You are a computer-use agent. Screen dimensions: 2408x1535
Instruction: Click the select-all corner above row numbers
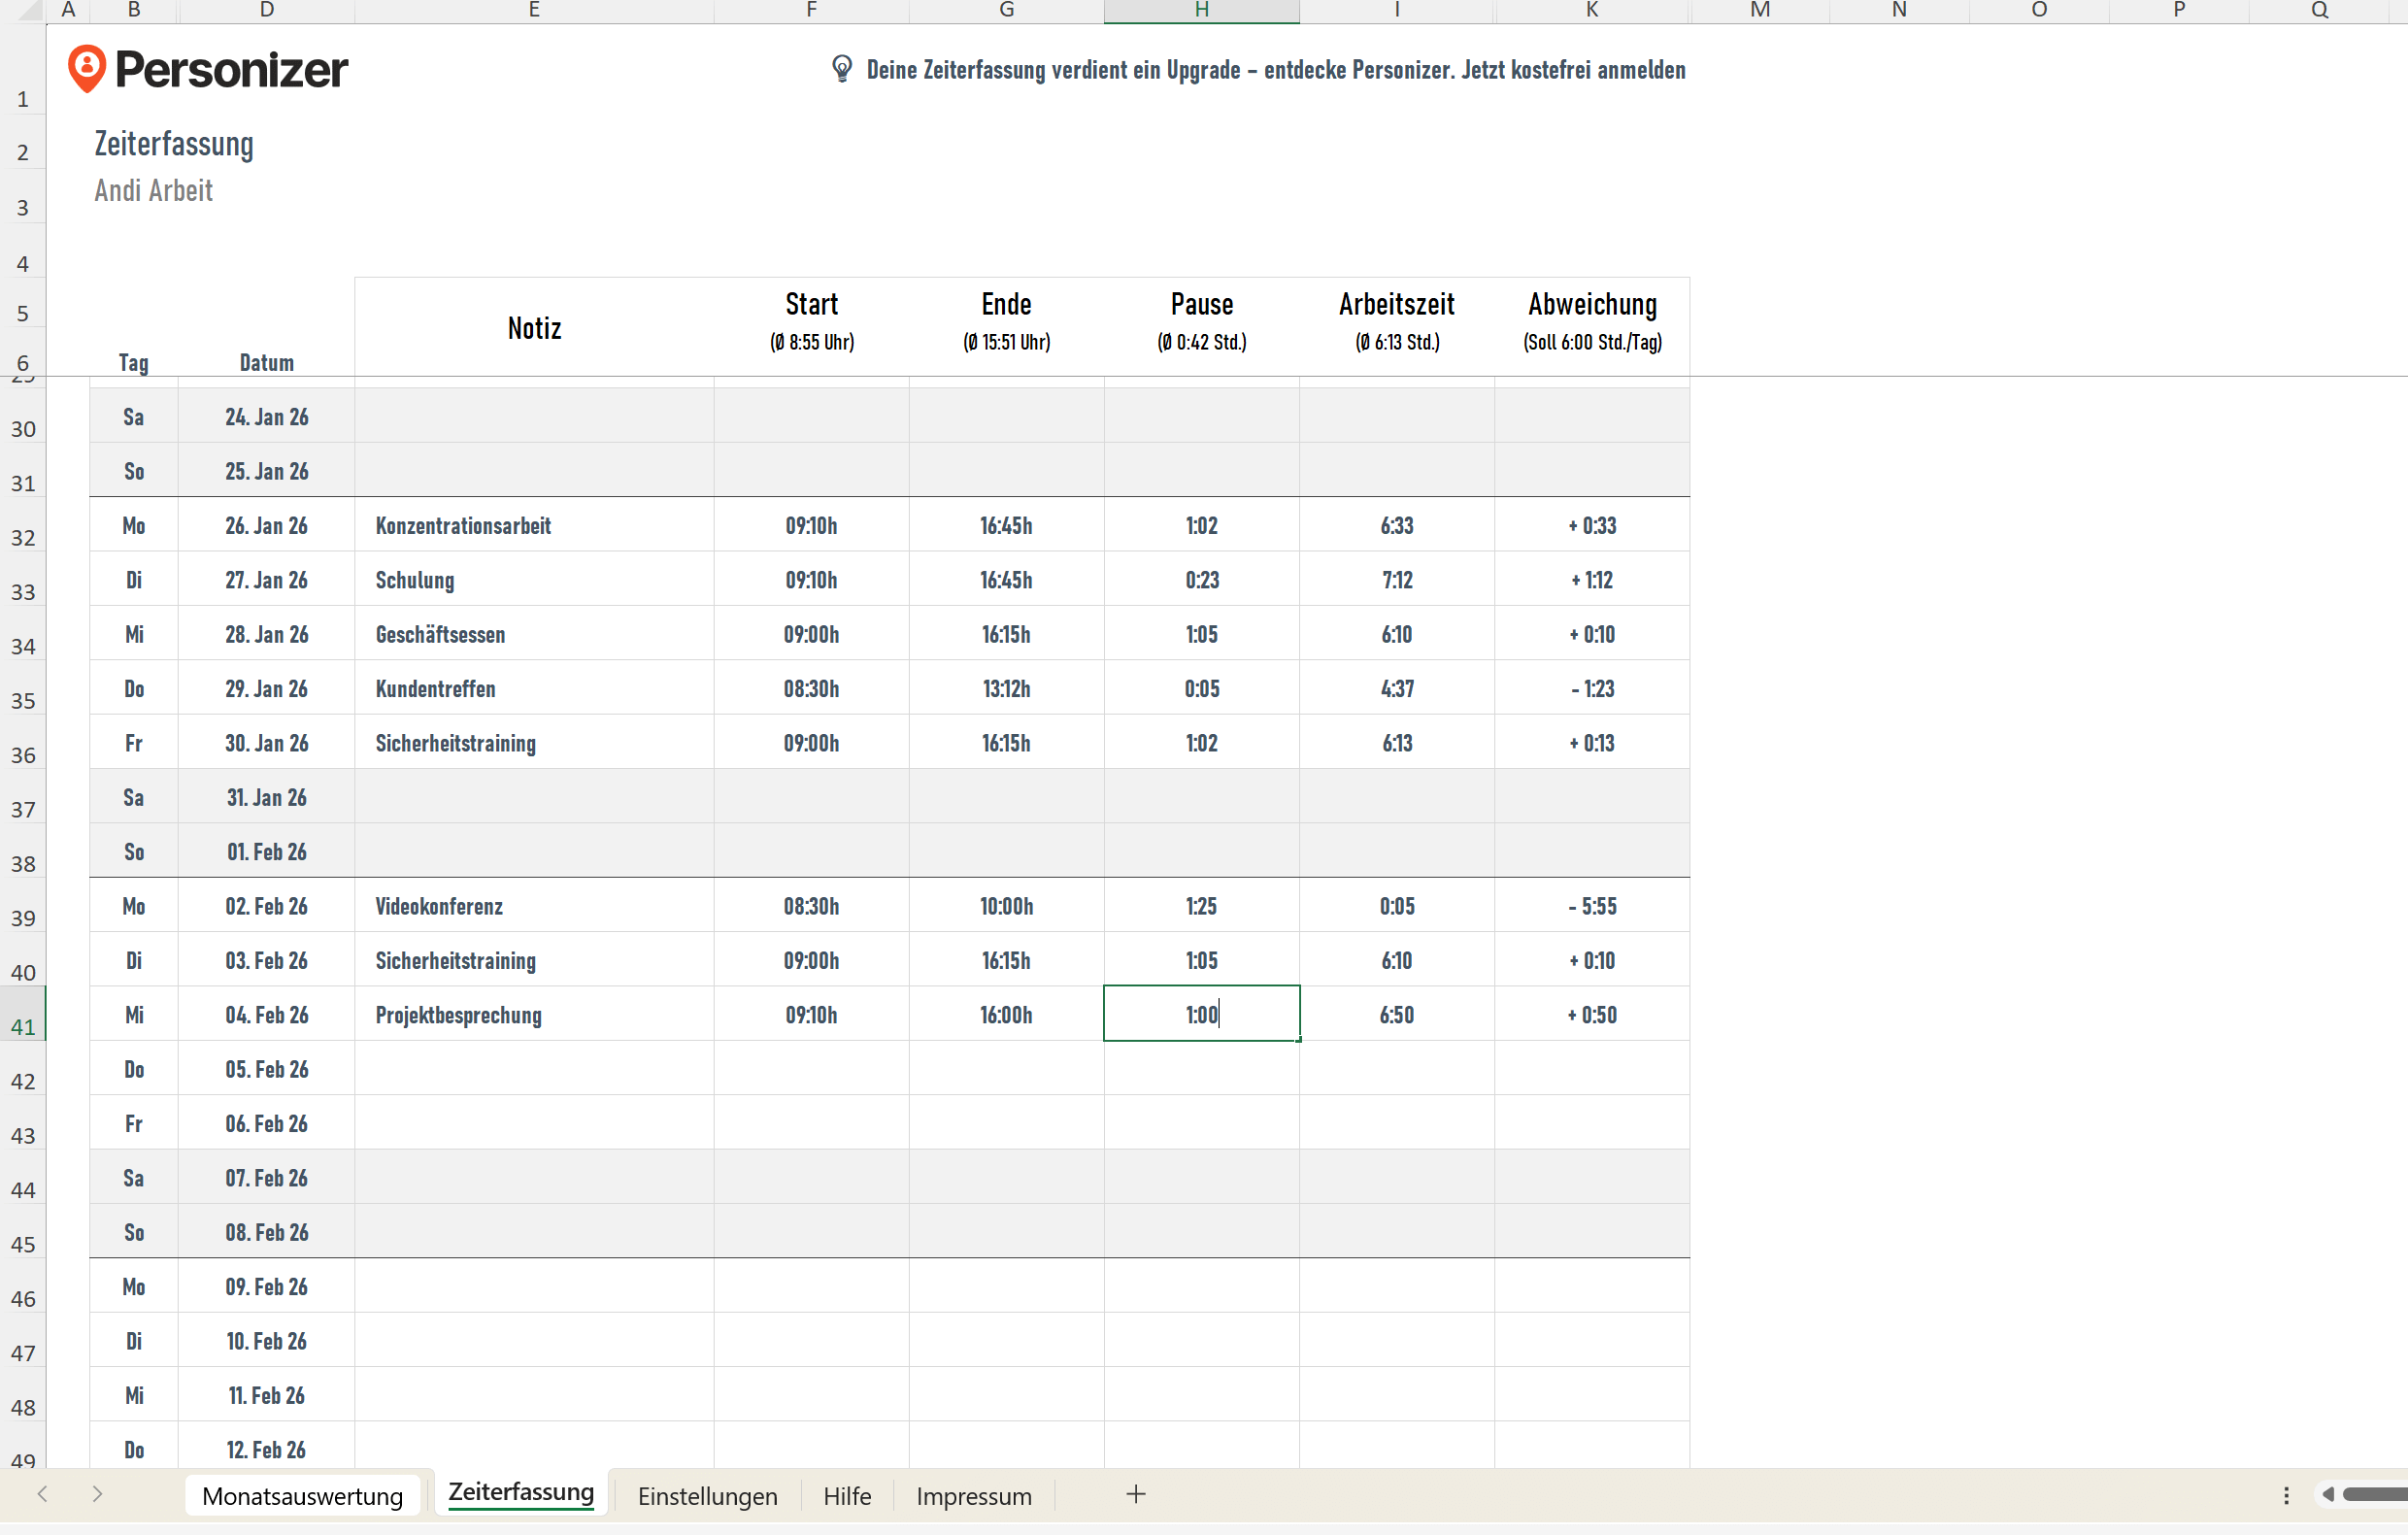[24, 11]
